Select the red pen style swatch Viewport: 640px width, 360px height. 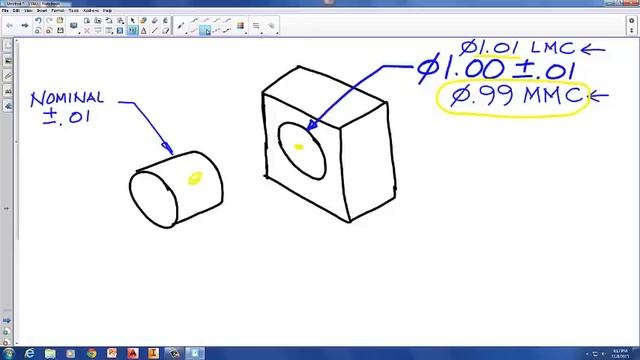206,20
